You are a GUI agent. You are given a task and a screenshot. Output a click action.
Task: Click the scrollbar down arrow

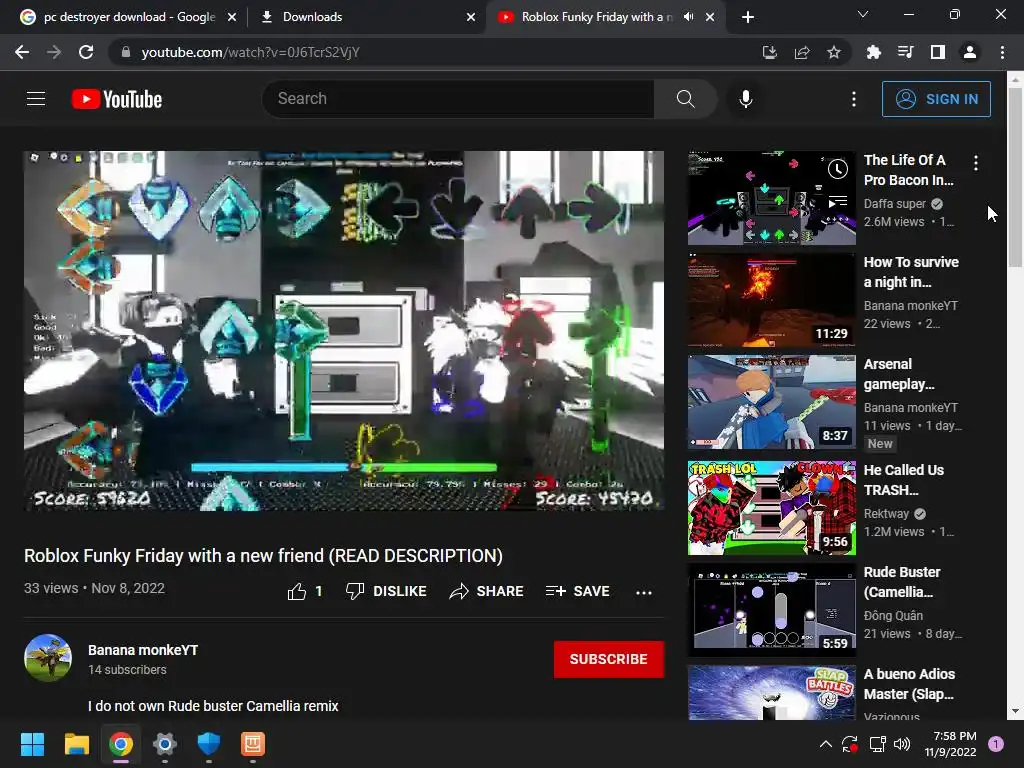click(1015, 711)
